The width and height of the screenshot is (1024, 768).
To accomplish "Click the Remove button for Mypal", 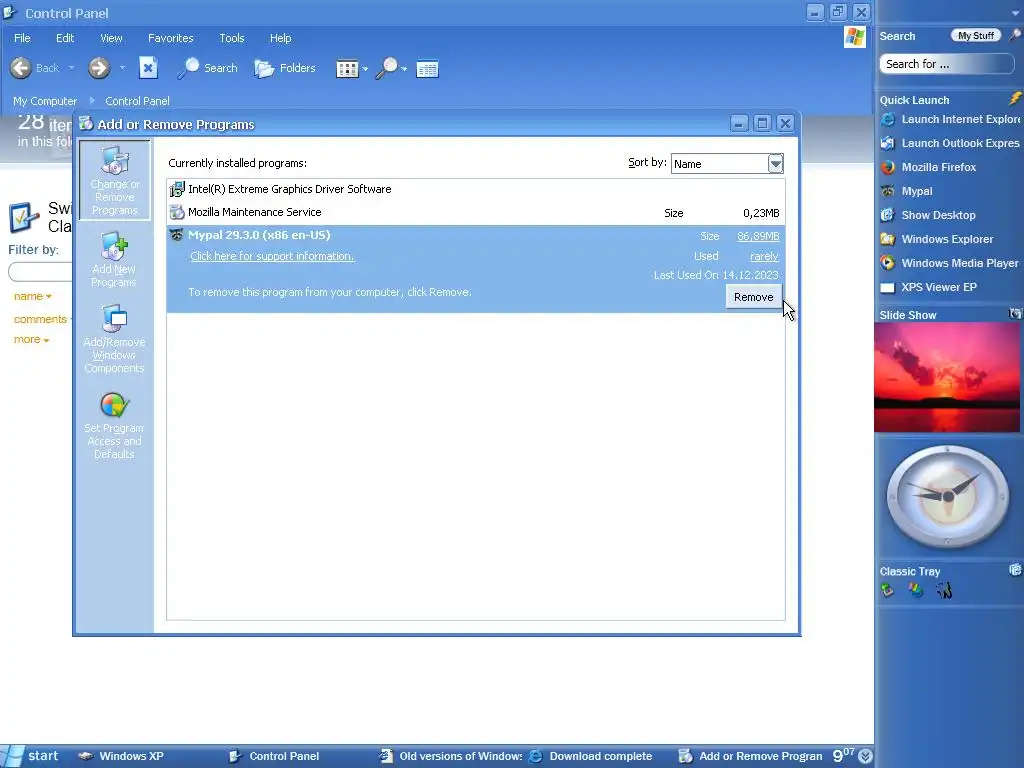I will [754, 297].
